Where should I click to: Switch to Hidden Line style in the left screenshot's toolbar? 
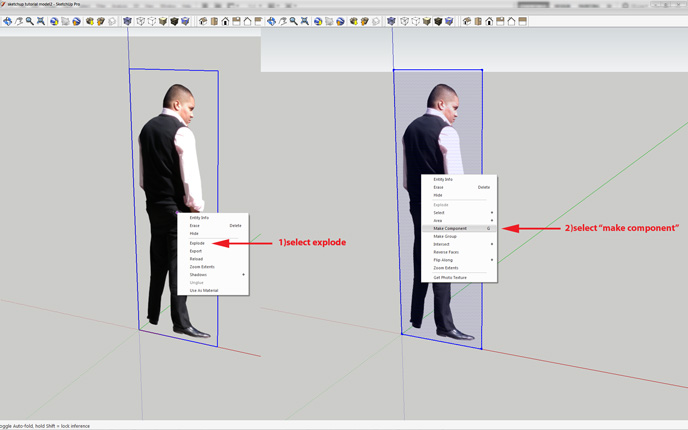tap(152, 21)
